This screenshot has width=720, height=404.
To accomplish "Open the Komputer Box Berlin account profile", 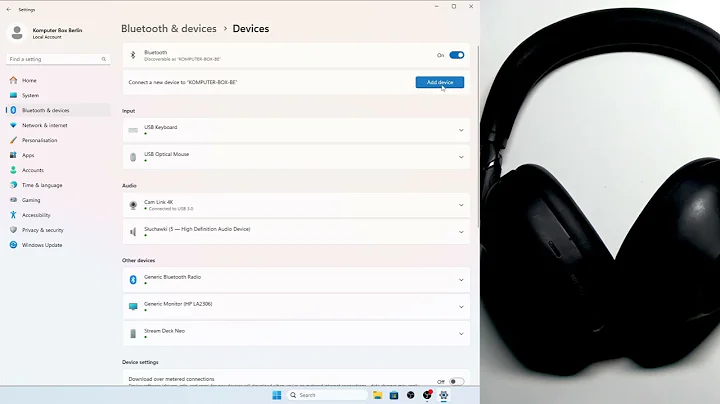I will tap(45, 33).
